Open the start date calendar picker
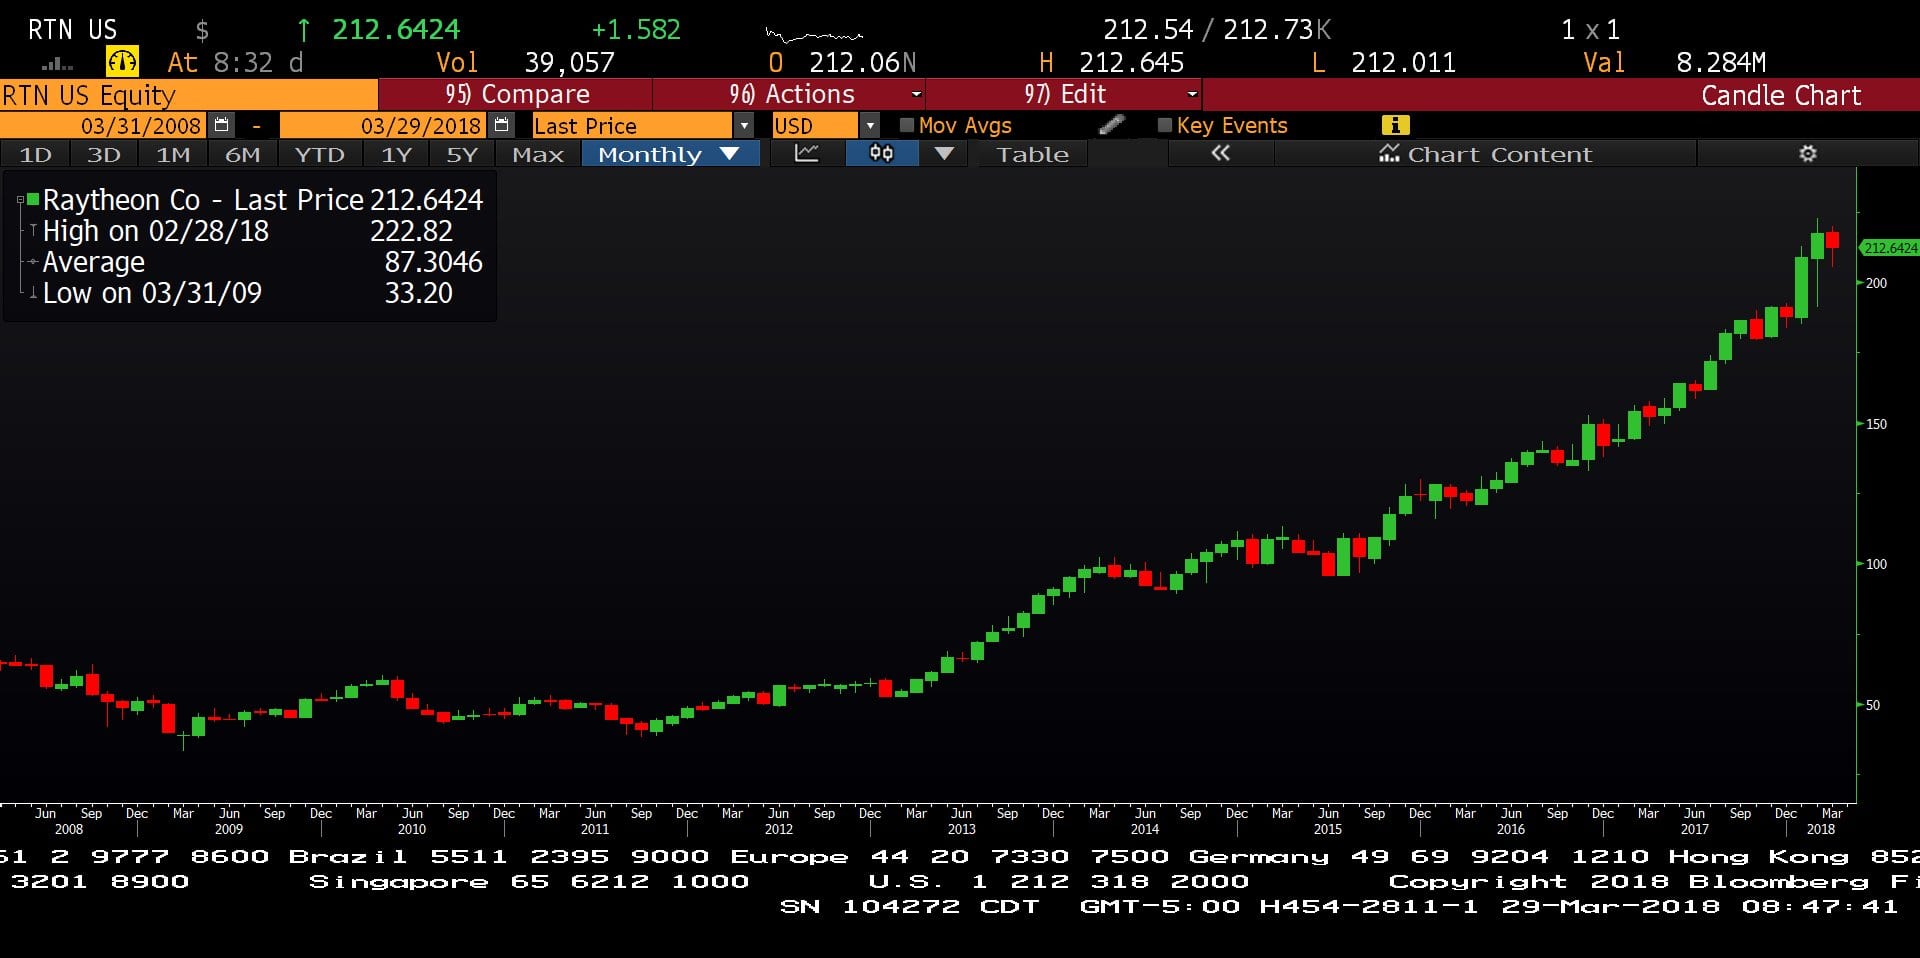This screenshot has height=958, width=1920. 222,125
